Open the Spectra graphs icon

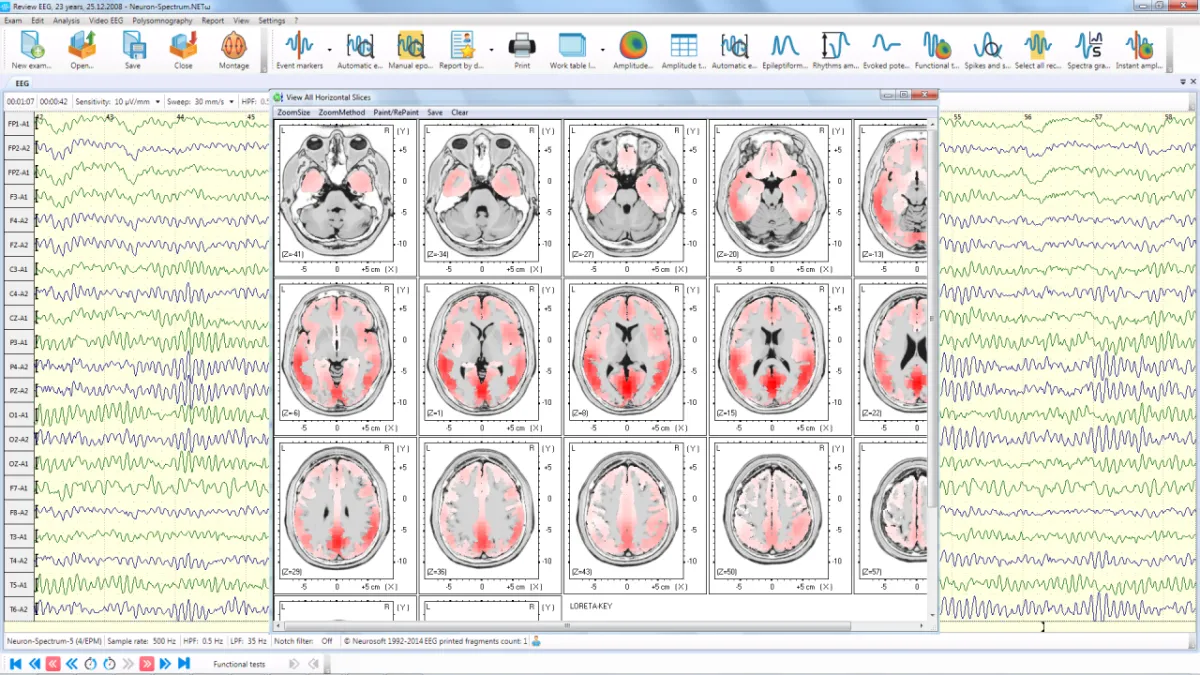point(1088,46)
